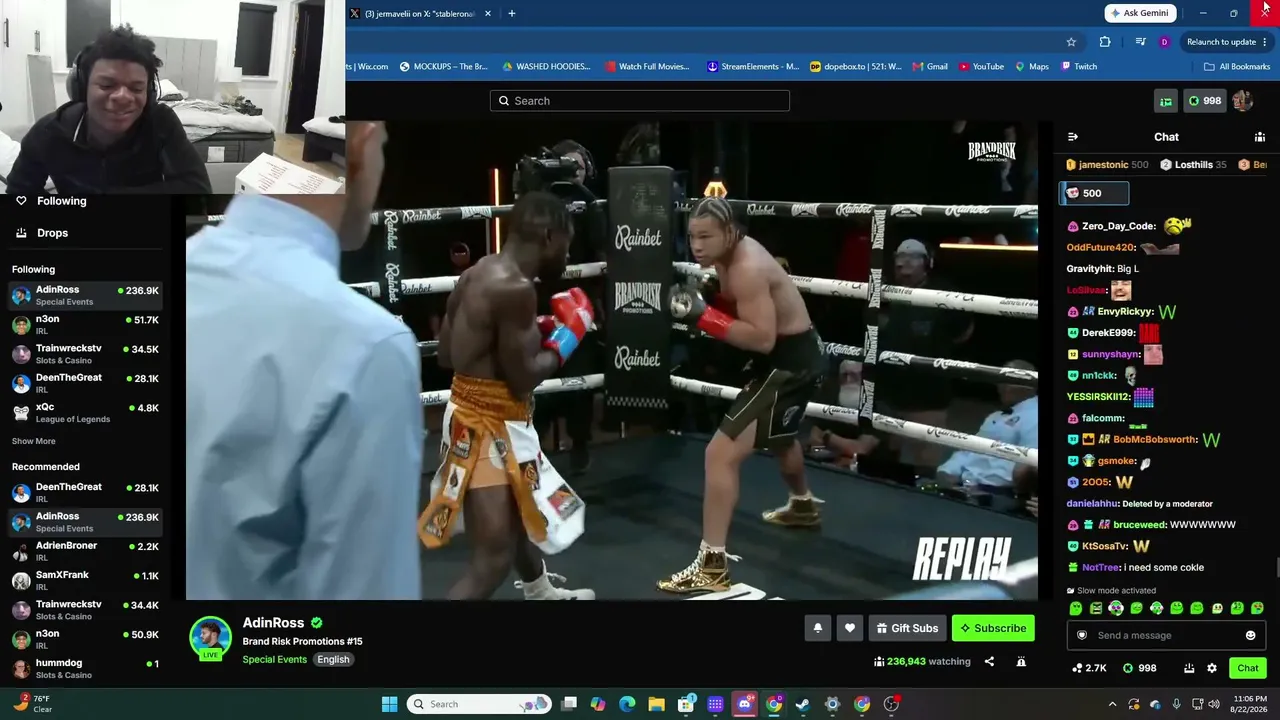Open the emoji picker in the message box
This screenshot has height=720, width=1280.
tap(1250, 635)
